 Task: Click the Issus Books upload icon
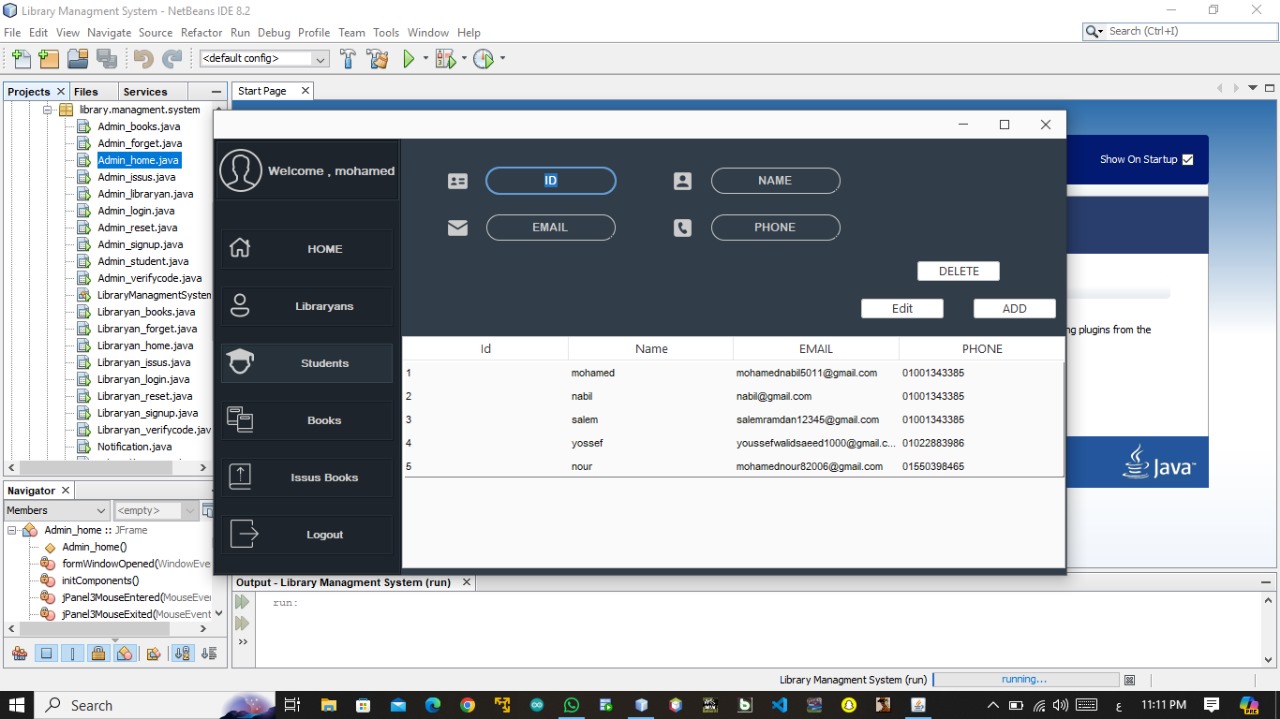click(x=240, y=477)
